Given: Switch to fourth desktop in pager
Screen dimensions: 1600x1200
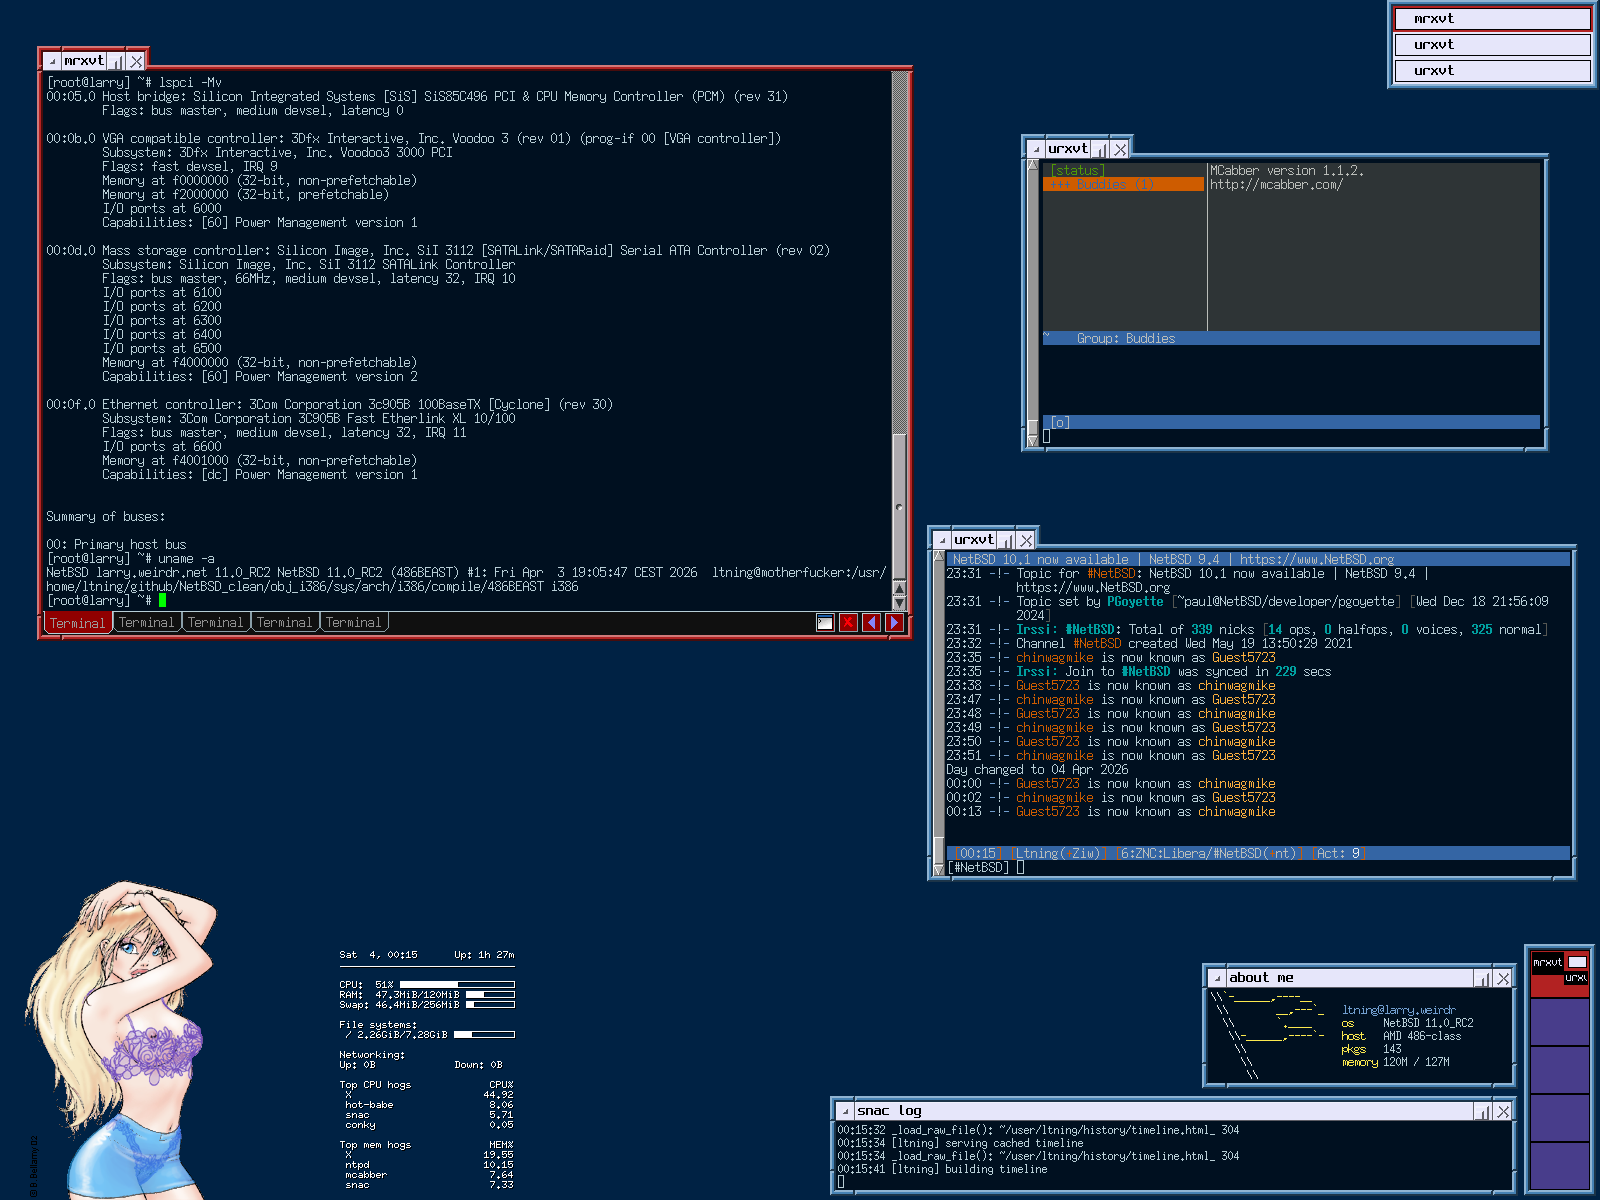Looking at the screenshot, I should click(1560, 1118).
